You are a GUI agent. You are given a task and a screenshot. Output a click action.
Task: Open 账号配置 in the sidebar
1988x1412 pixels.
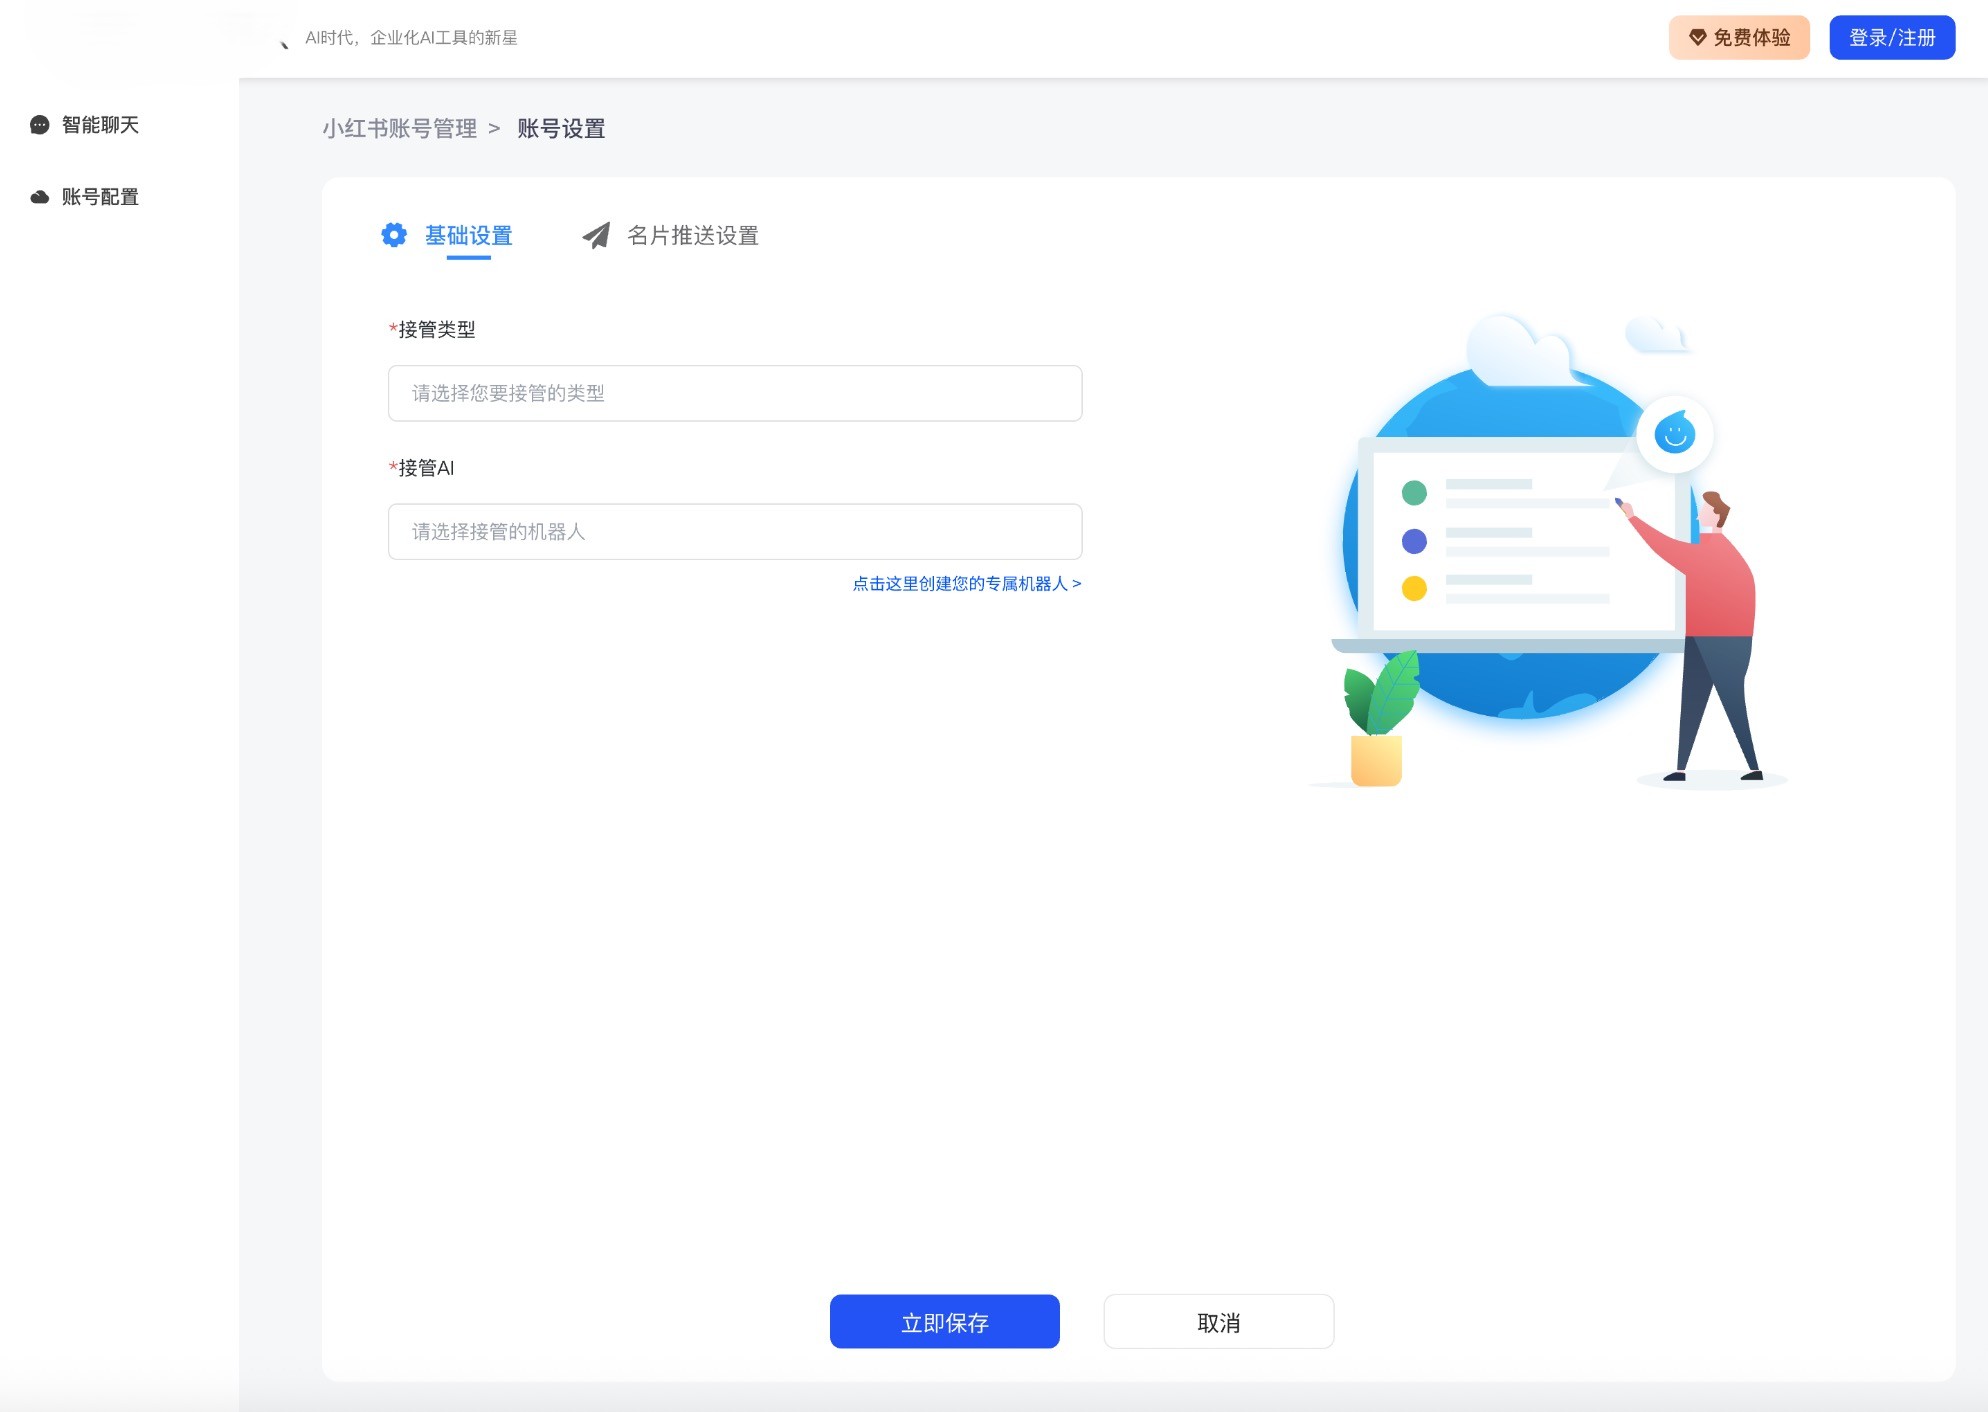tap(100, 196)
